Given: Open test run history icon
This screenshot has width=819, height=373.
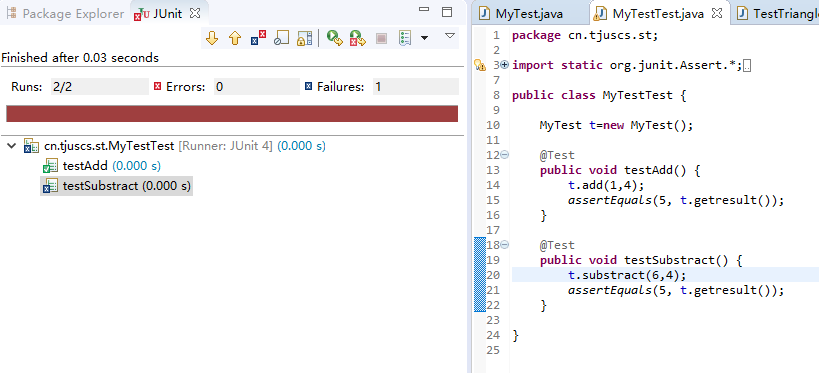Looking at the screenshot, I should (x=405, y=38).
